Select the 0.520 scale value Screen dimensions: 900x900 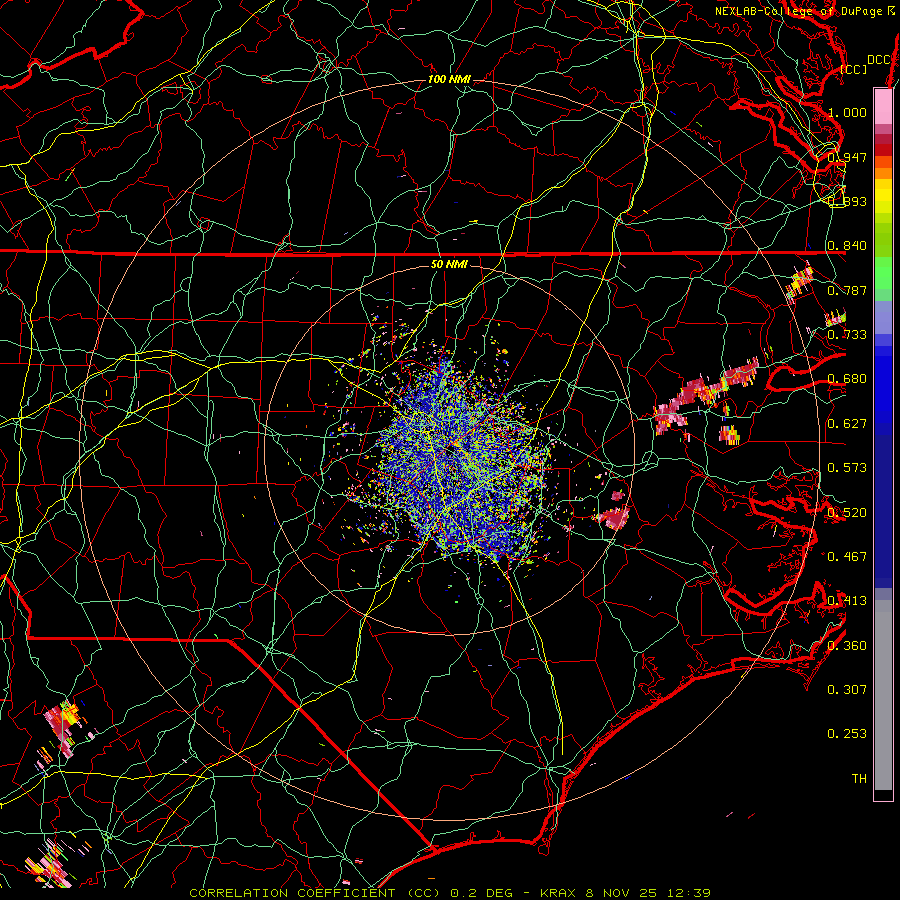pyautogui.click(x=847, y=513)
